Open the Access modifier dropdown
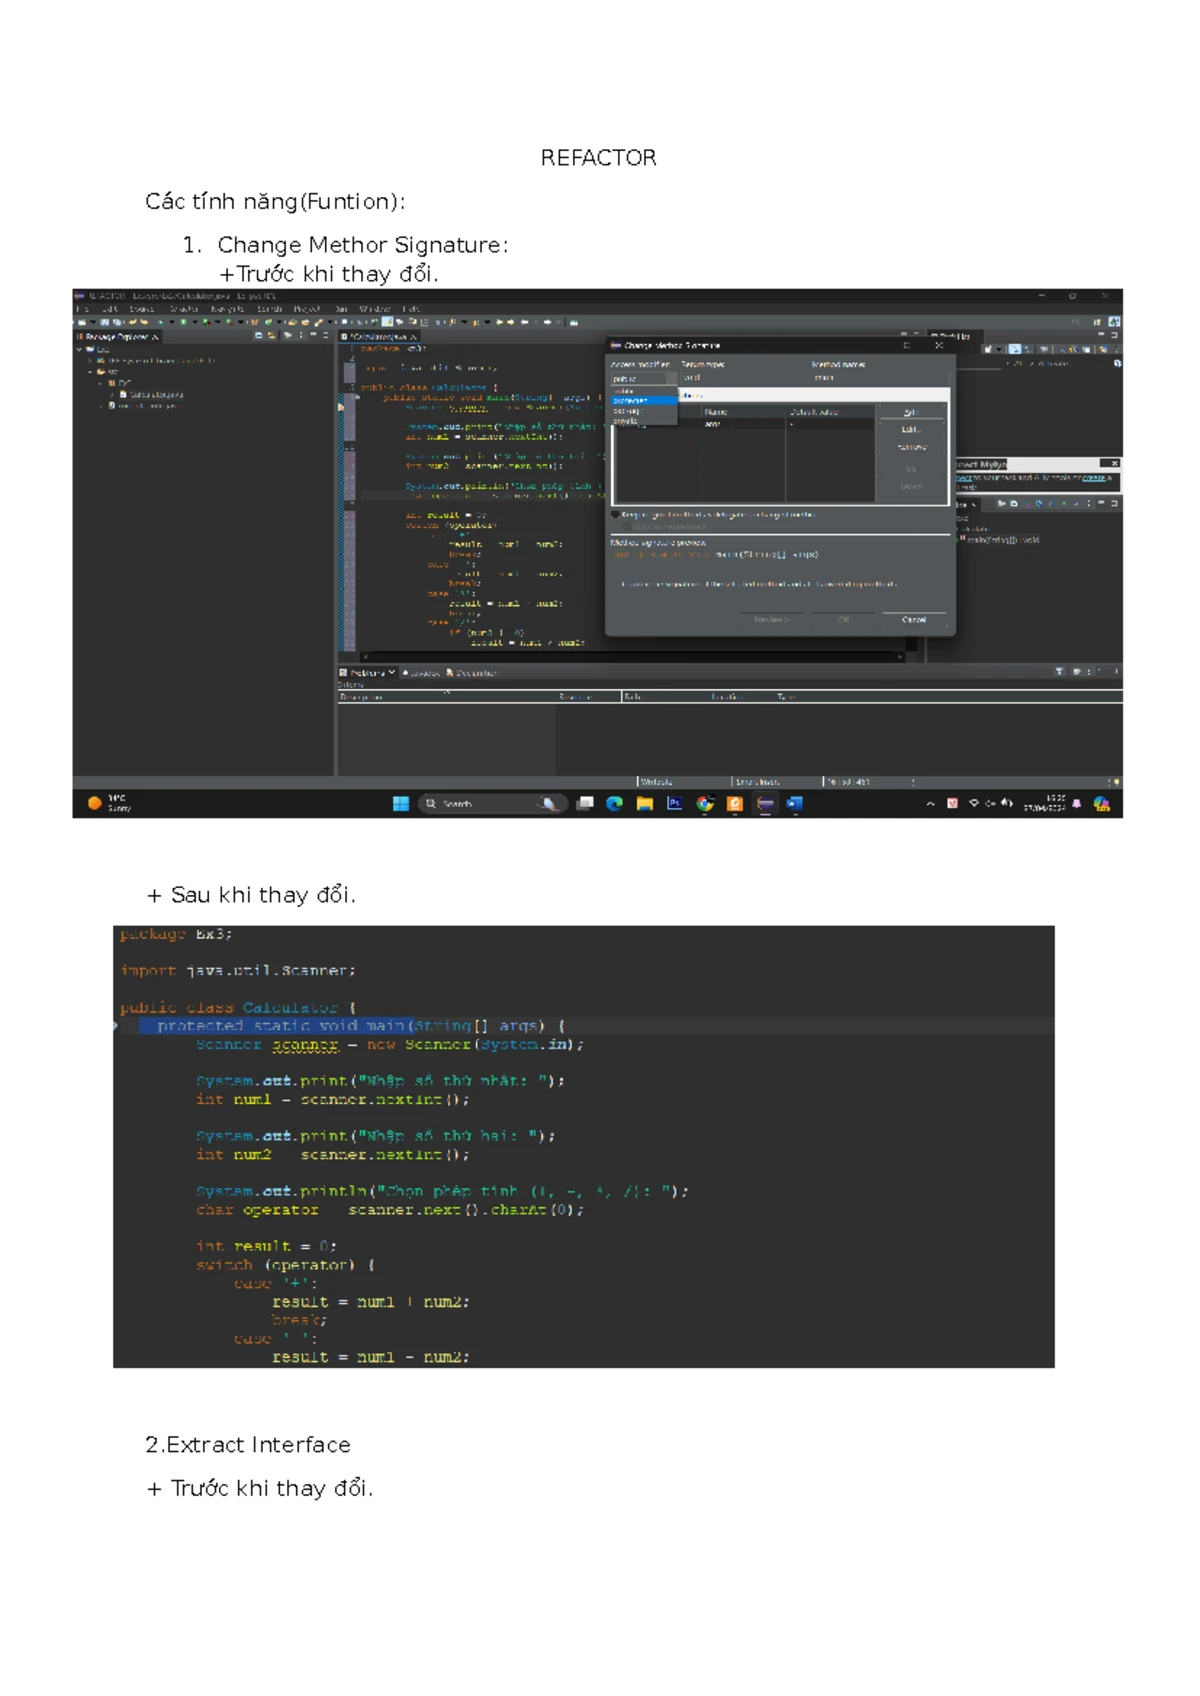The image size is (1200, 1696). tap(644, 379)
